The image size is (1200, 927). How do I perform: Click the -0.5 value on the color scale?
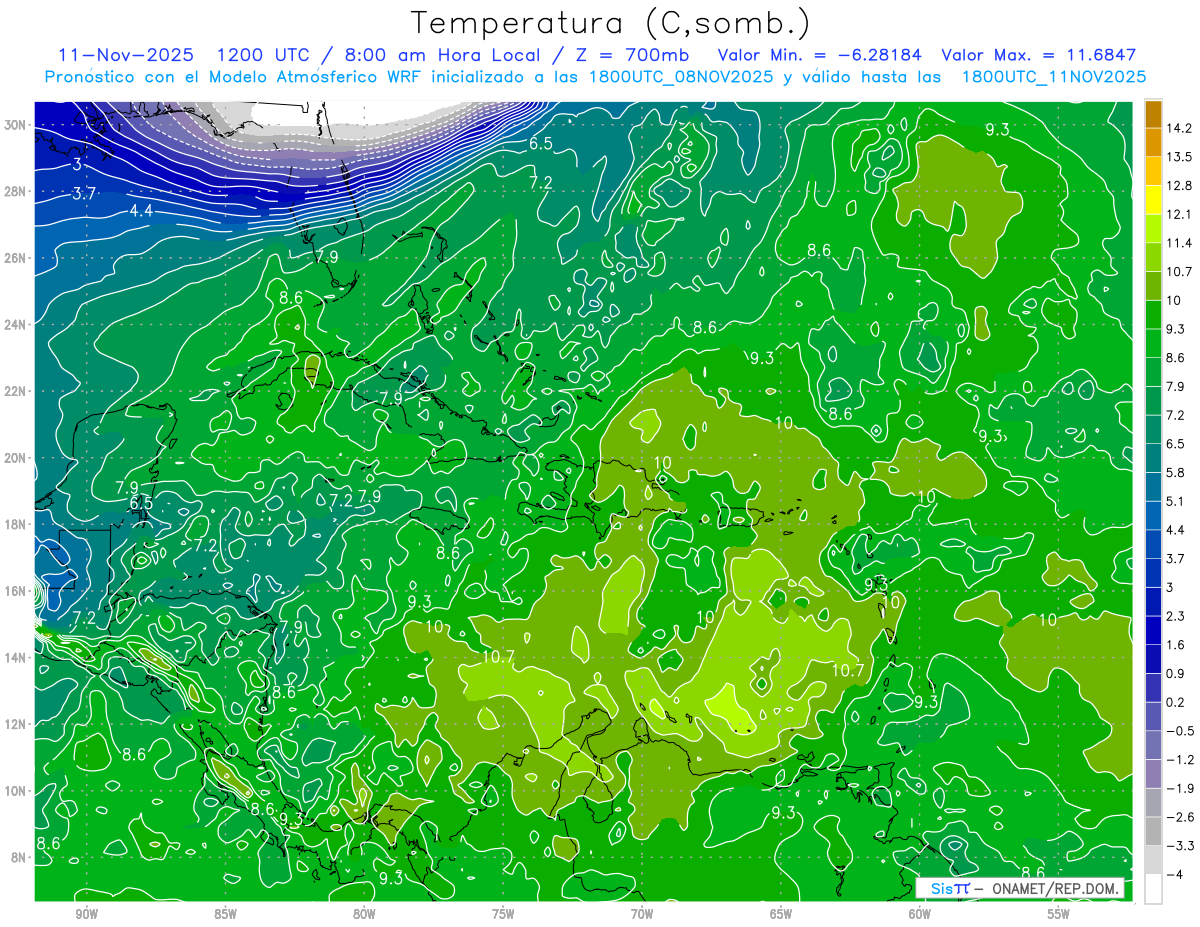[1180, 731]
